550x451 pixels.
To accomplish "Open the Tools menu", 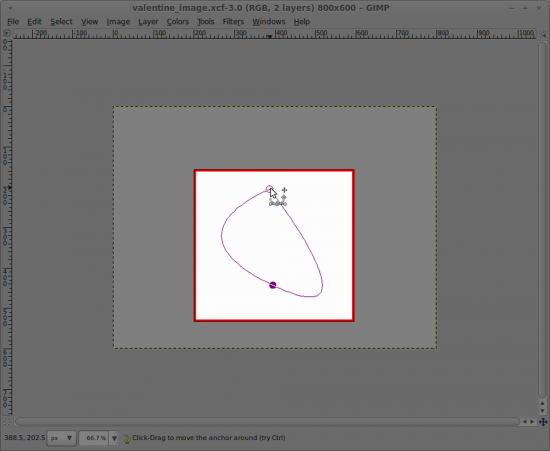I will [x=205, y=22].
